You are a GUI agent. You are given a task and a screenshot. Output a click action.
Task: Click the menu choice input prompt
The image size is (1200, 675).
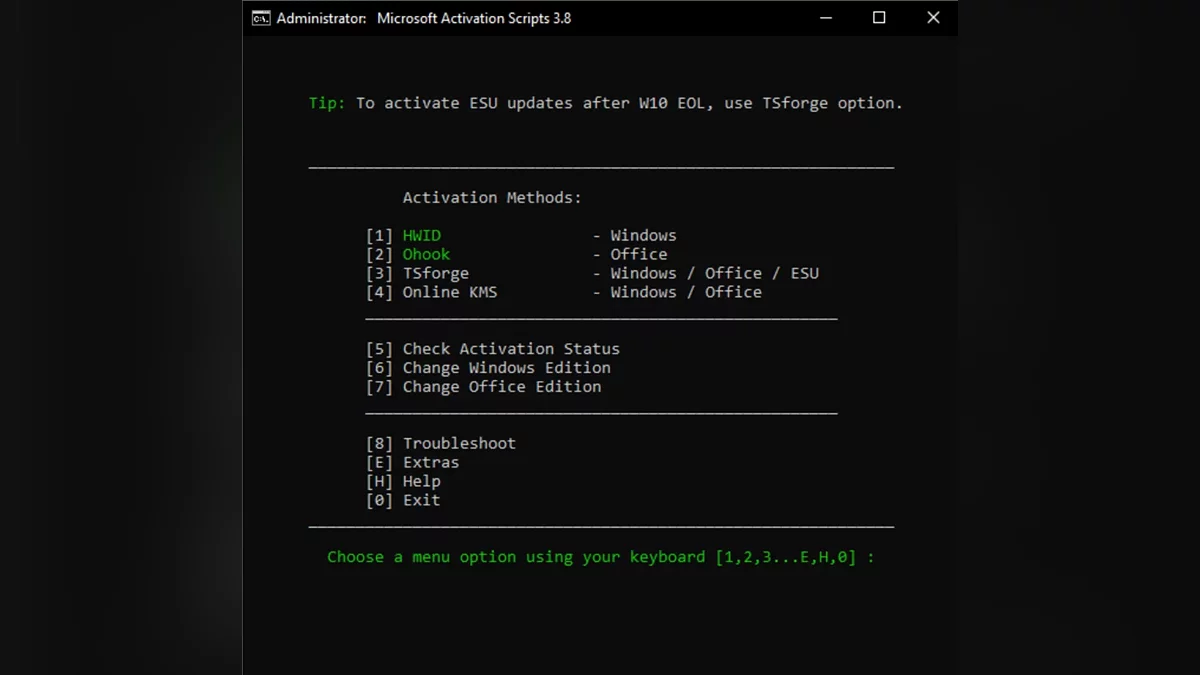600,558
